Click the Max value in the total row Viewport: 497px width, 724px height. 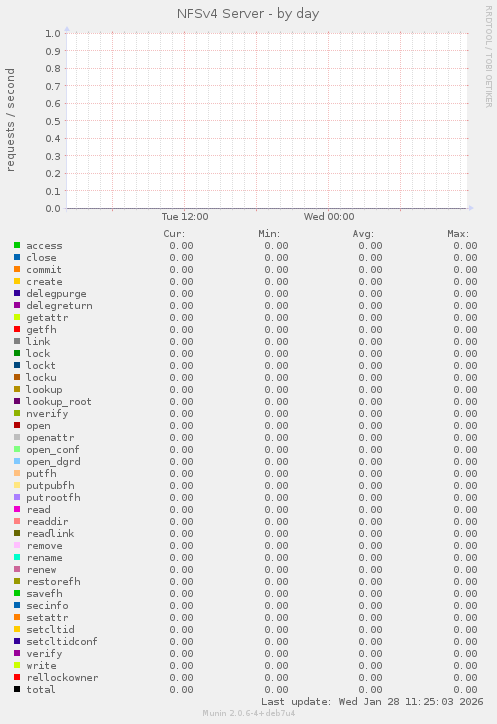coord(465,690)
